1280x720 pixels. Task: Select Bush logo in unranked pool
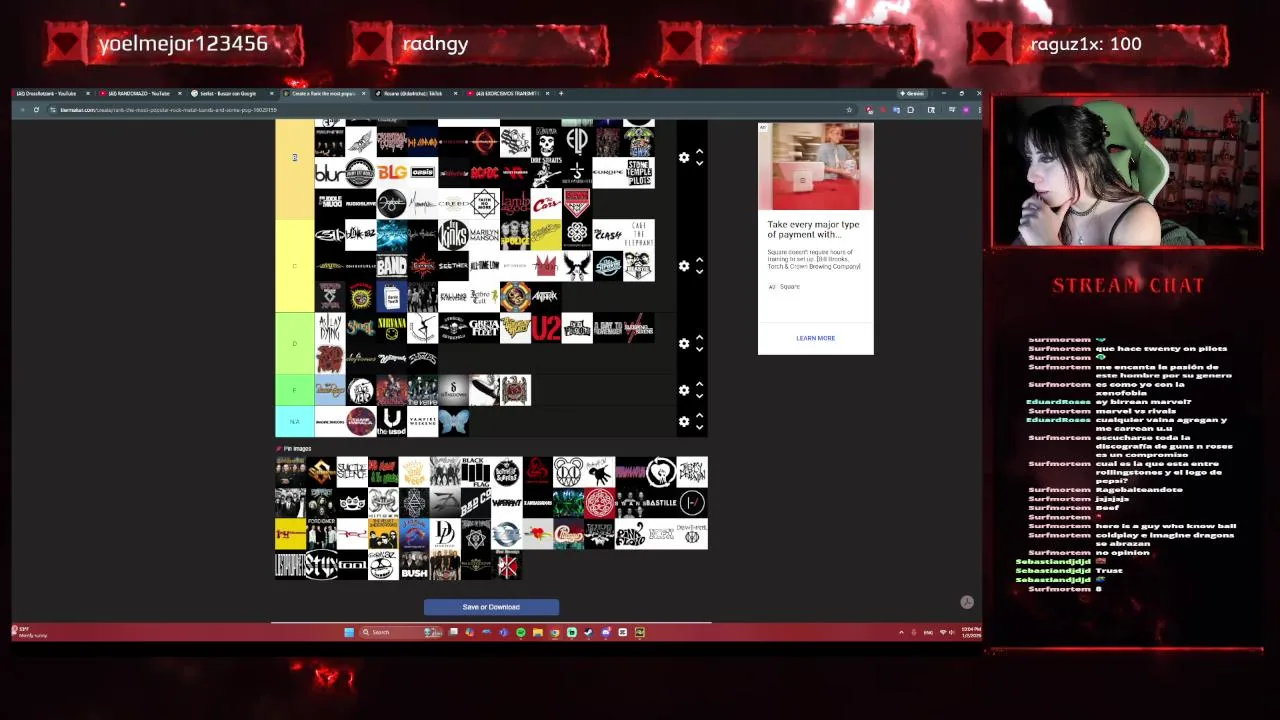point(414,565)
